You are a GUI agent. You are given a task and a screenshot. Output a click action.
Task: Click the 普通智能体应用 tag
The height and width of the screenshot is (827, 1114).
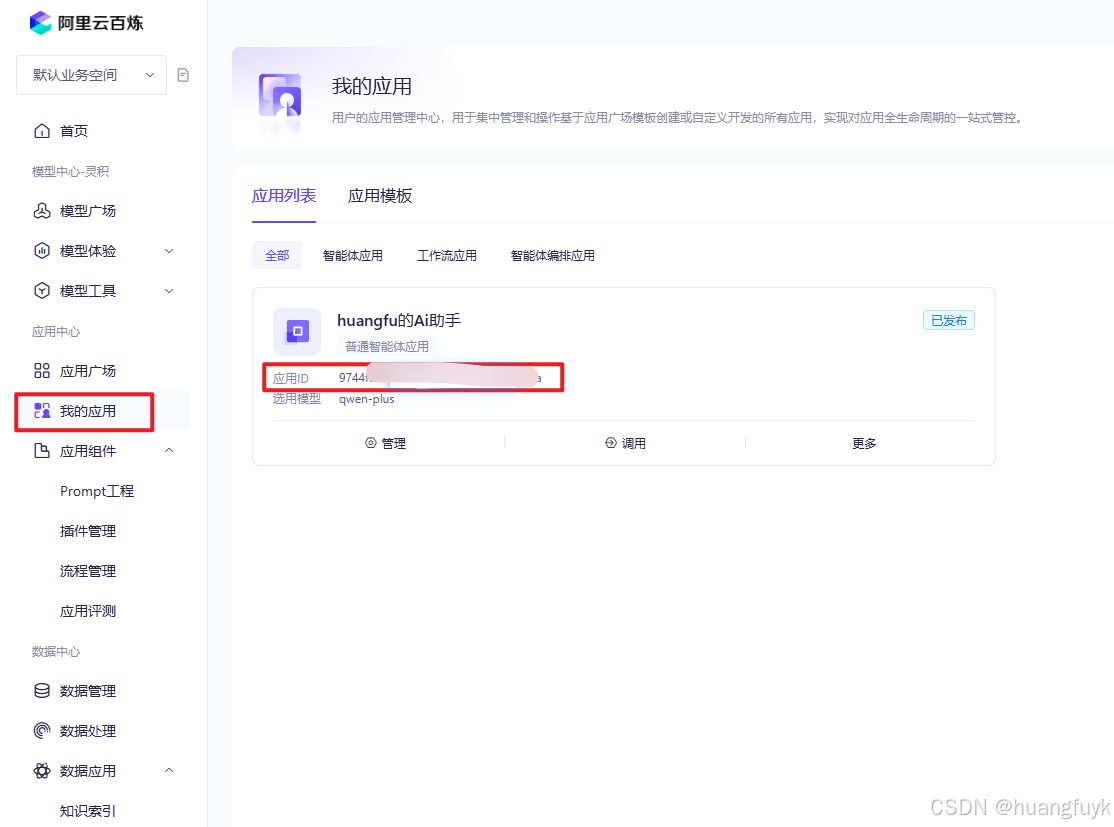[x=386, y=347]
